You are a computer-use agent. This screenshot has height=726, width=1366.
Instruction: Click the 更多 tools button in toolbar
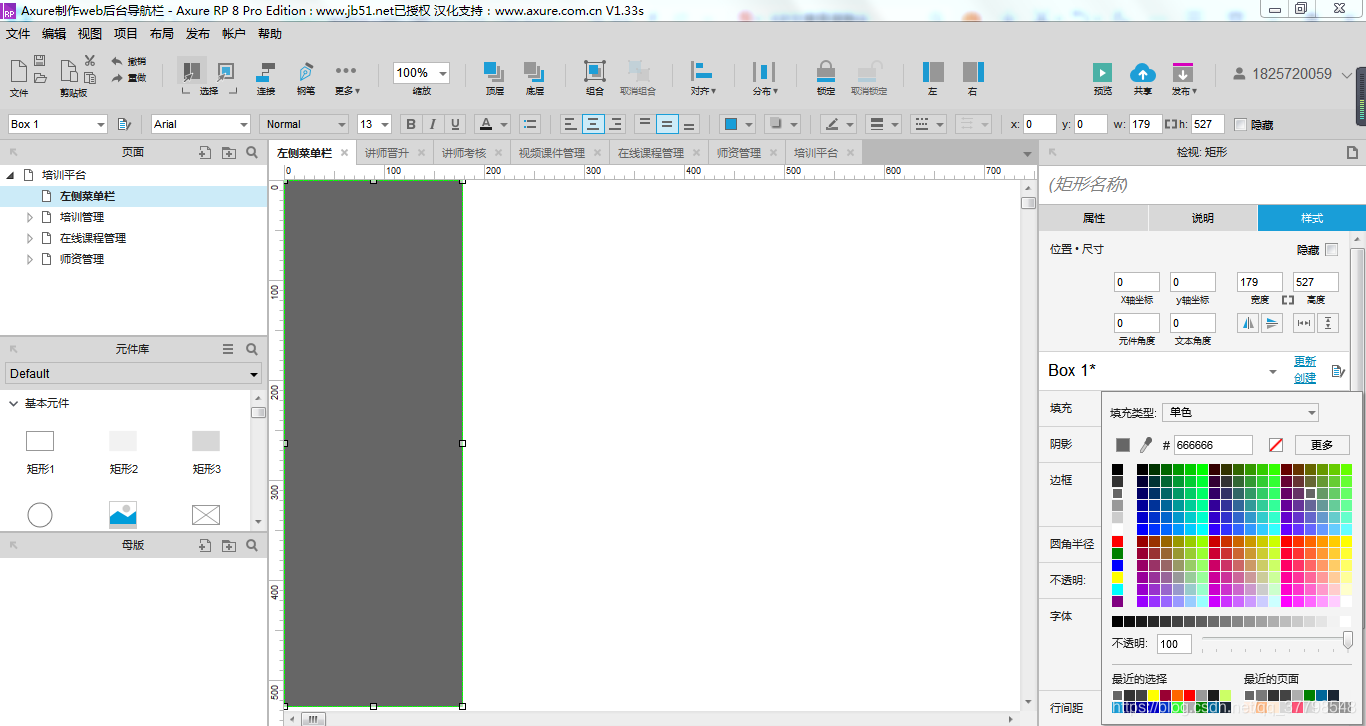point(346,77)
